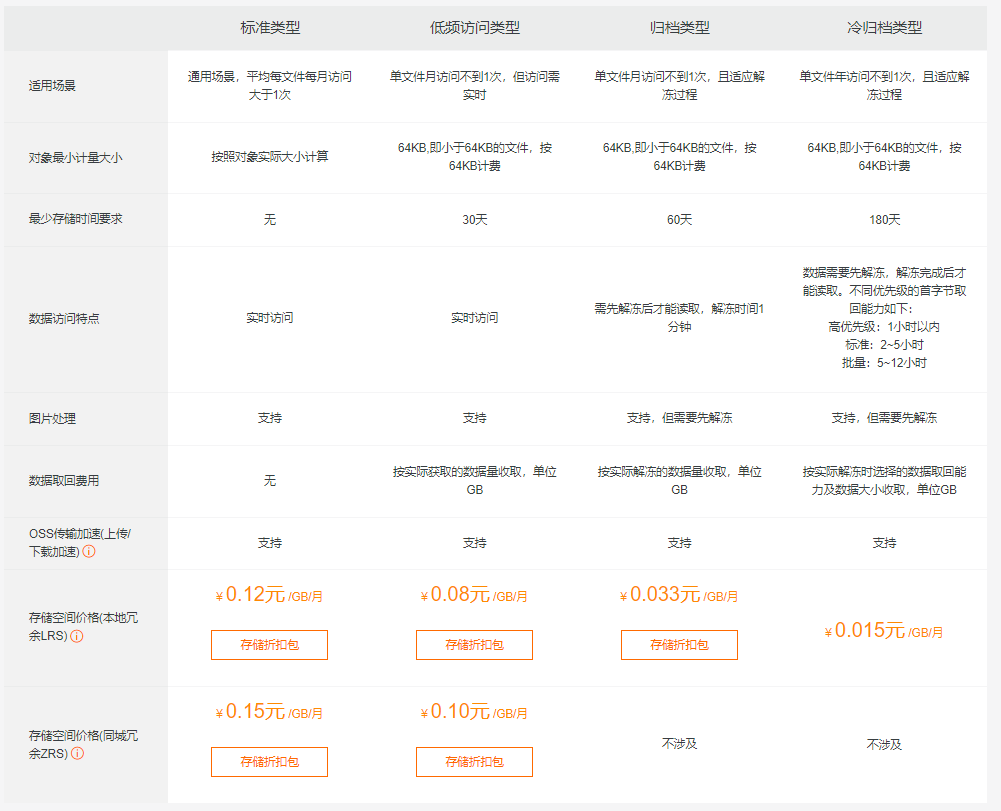Open info icon beside 本地冗余LRS label

[77, 636]
